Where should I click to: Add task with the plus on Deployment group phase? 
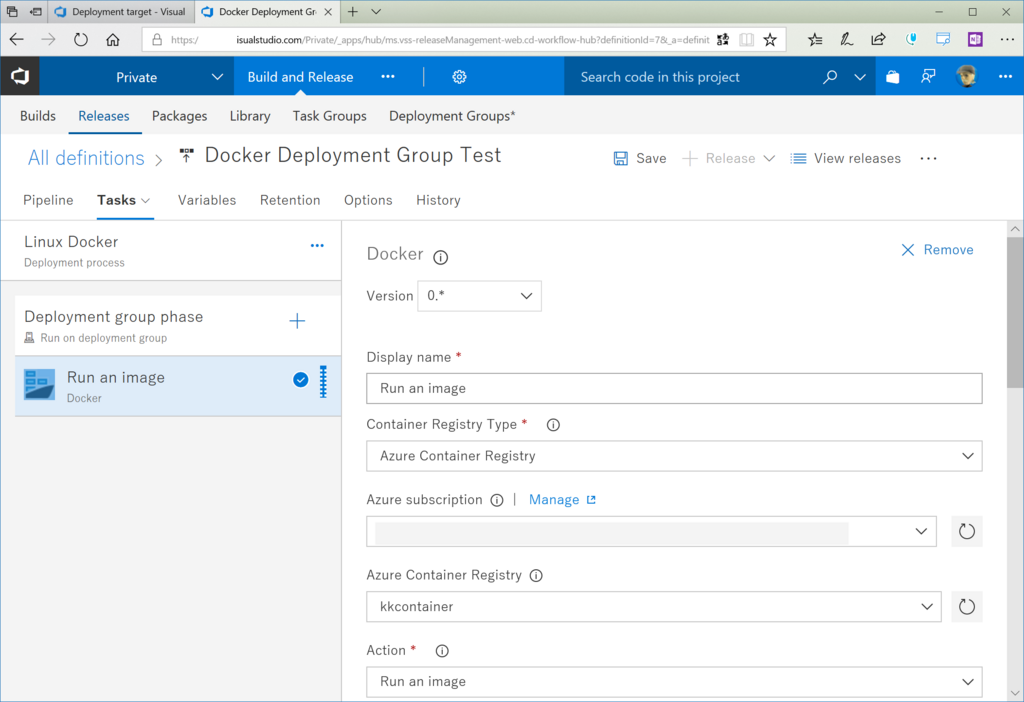pyautogui.click(x=297, y=321)
